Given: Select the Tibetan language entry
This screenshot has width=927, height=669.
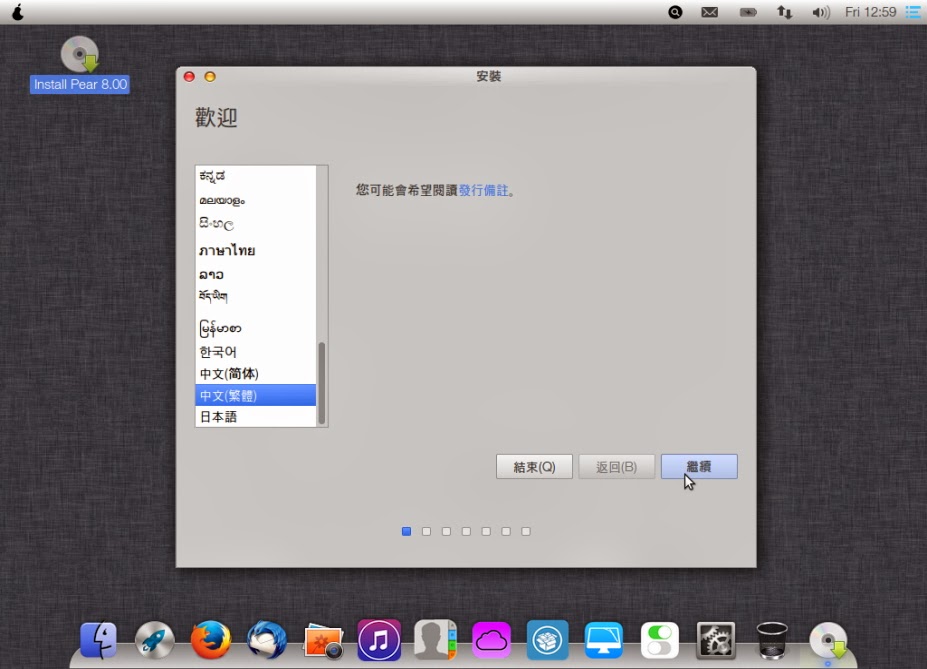Looking at the screenshot, I should tap(255, 295).
